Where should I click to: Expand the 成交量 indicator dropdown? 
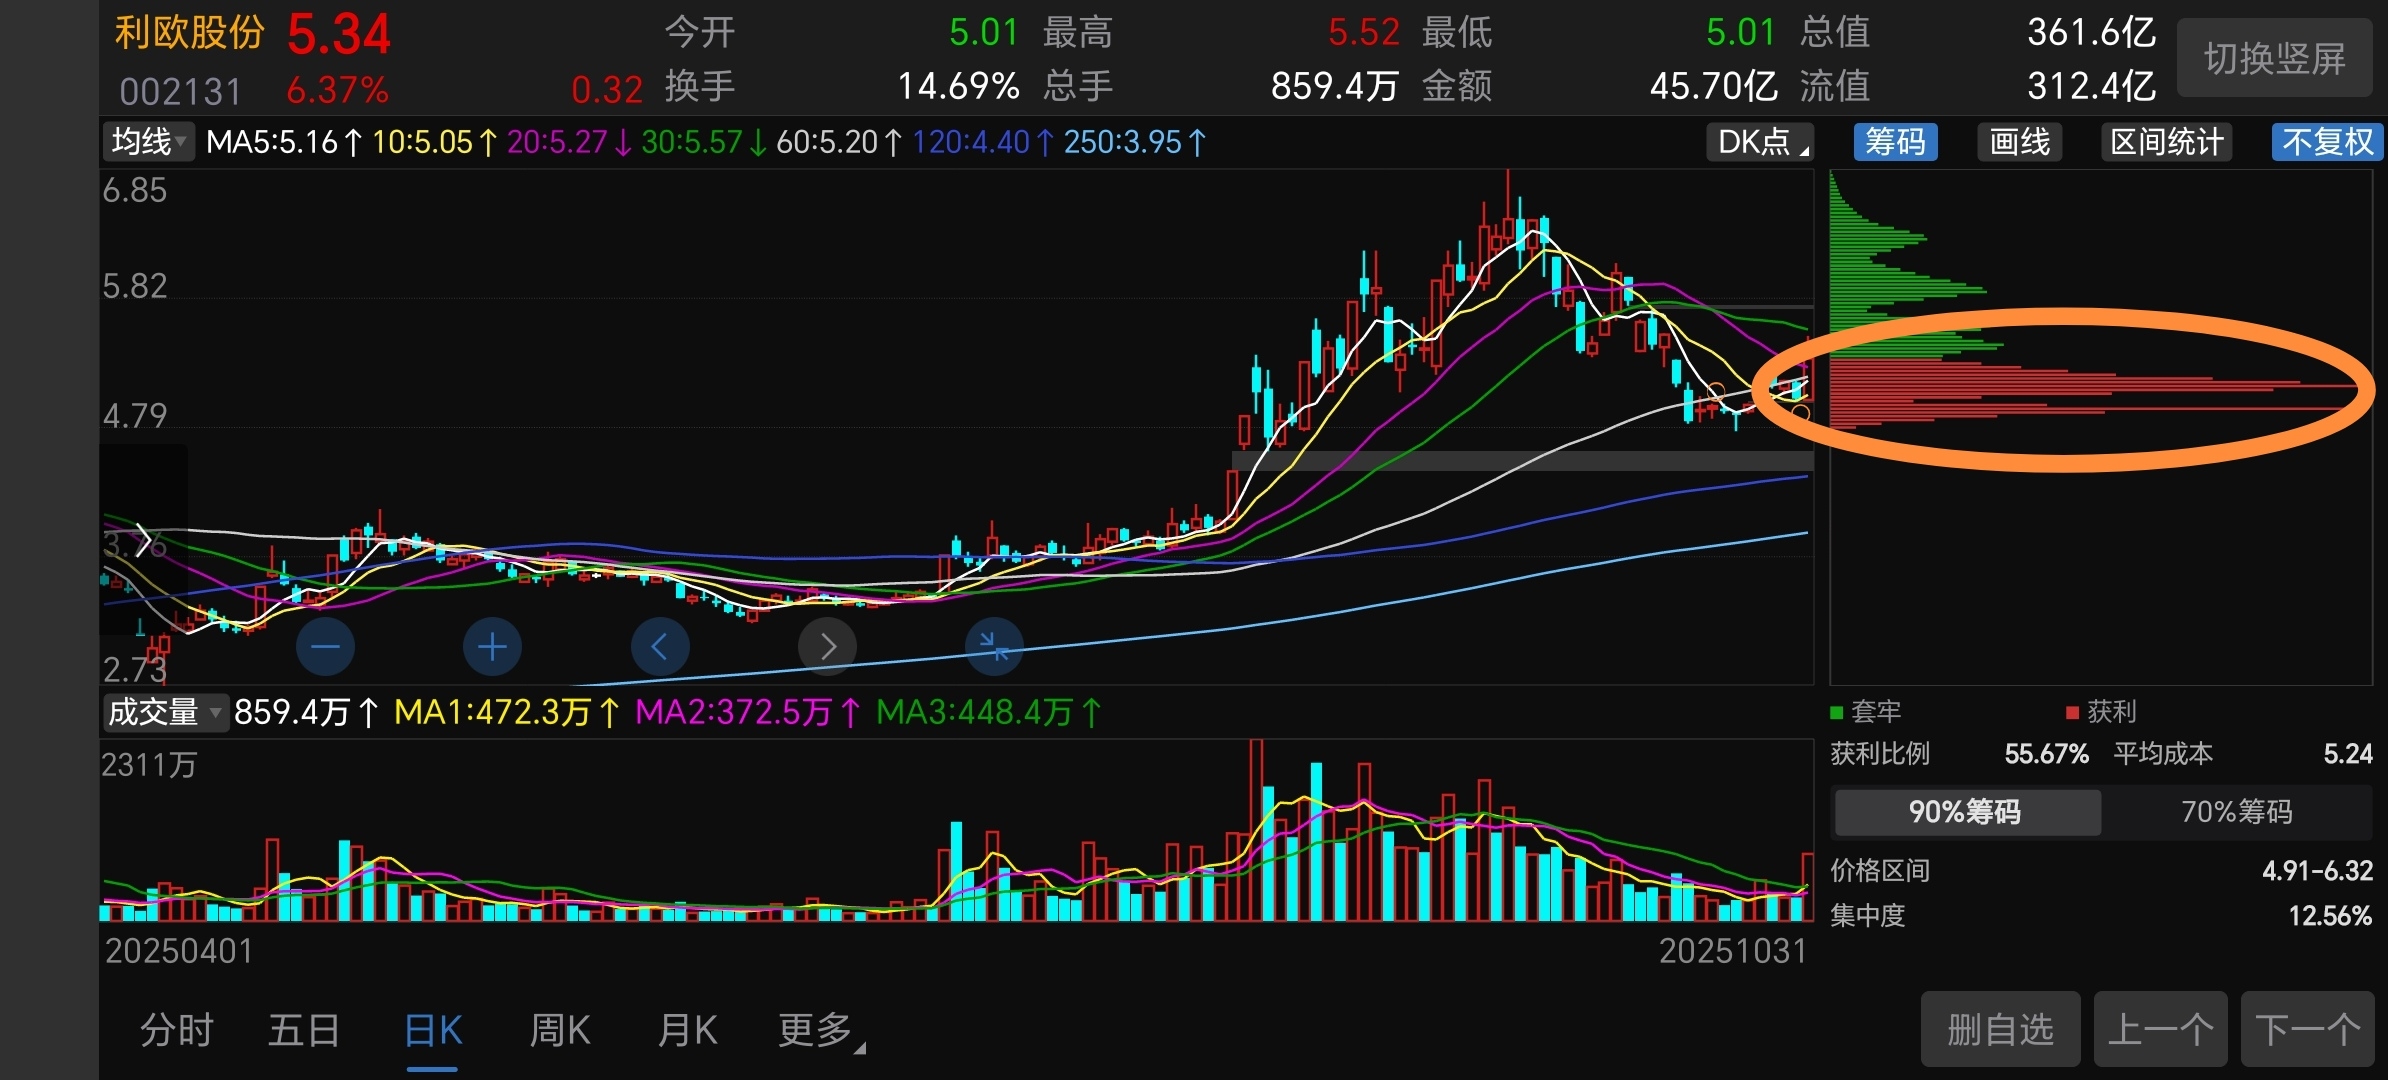click(x=165, y=712)
